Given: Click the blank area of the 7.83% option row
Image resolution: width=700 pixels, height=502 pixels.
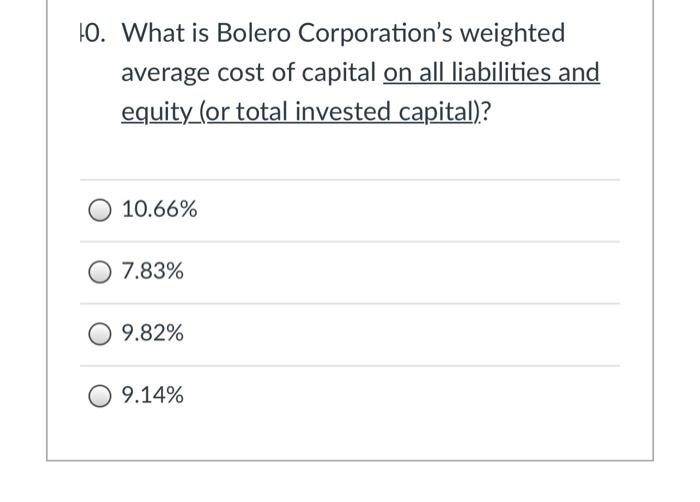Looking at the screenshot, I should click(x=402, y=272).
